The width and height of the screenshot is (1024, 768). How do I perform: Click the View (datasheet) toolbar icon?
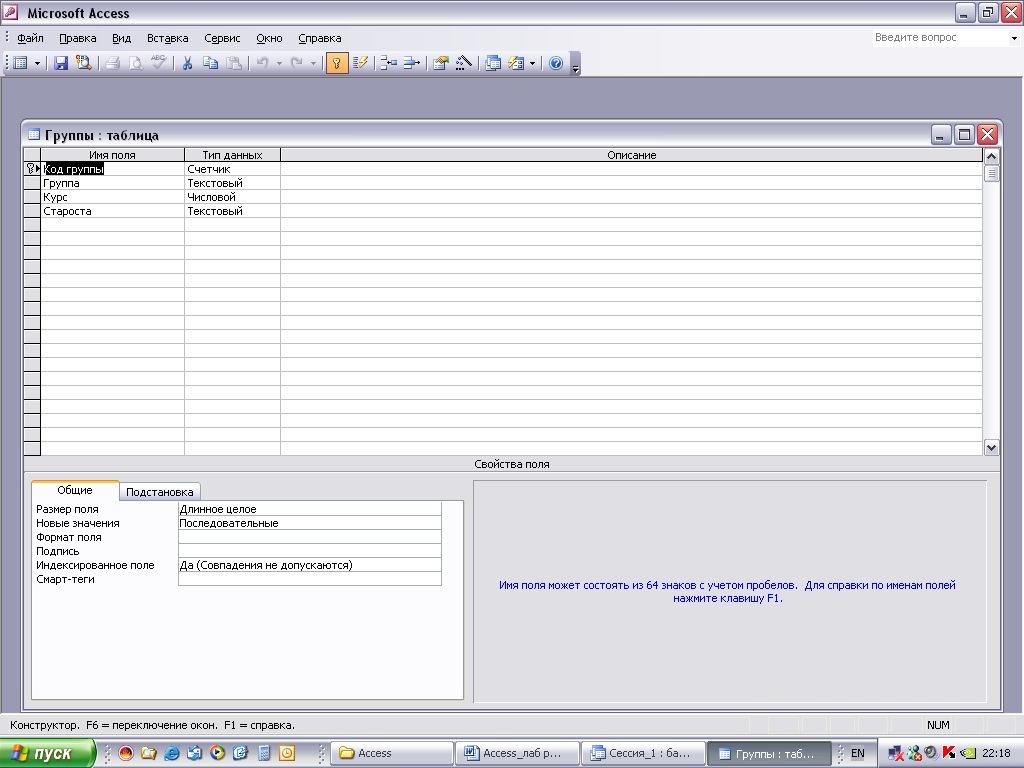[21, 63]
